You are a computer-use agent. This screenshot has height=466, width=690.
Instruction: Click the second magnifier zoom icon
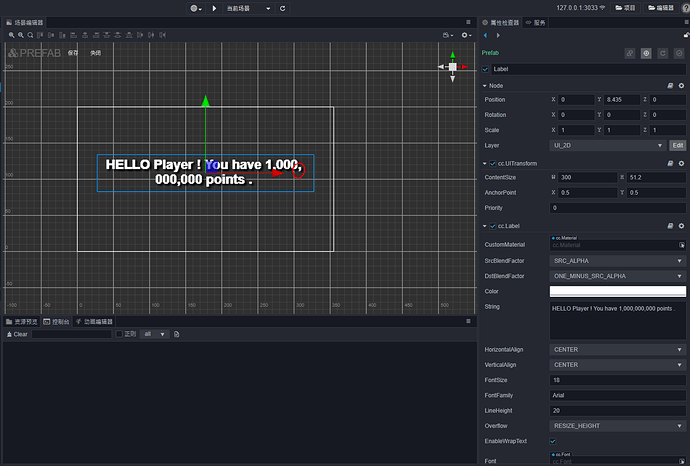[x=21, y=35]
